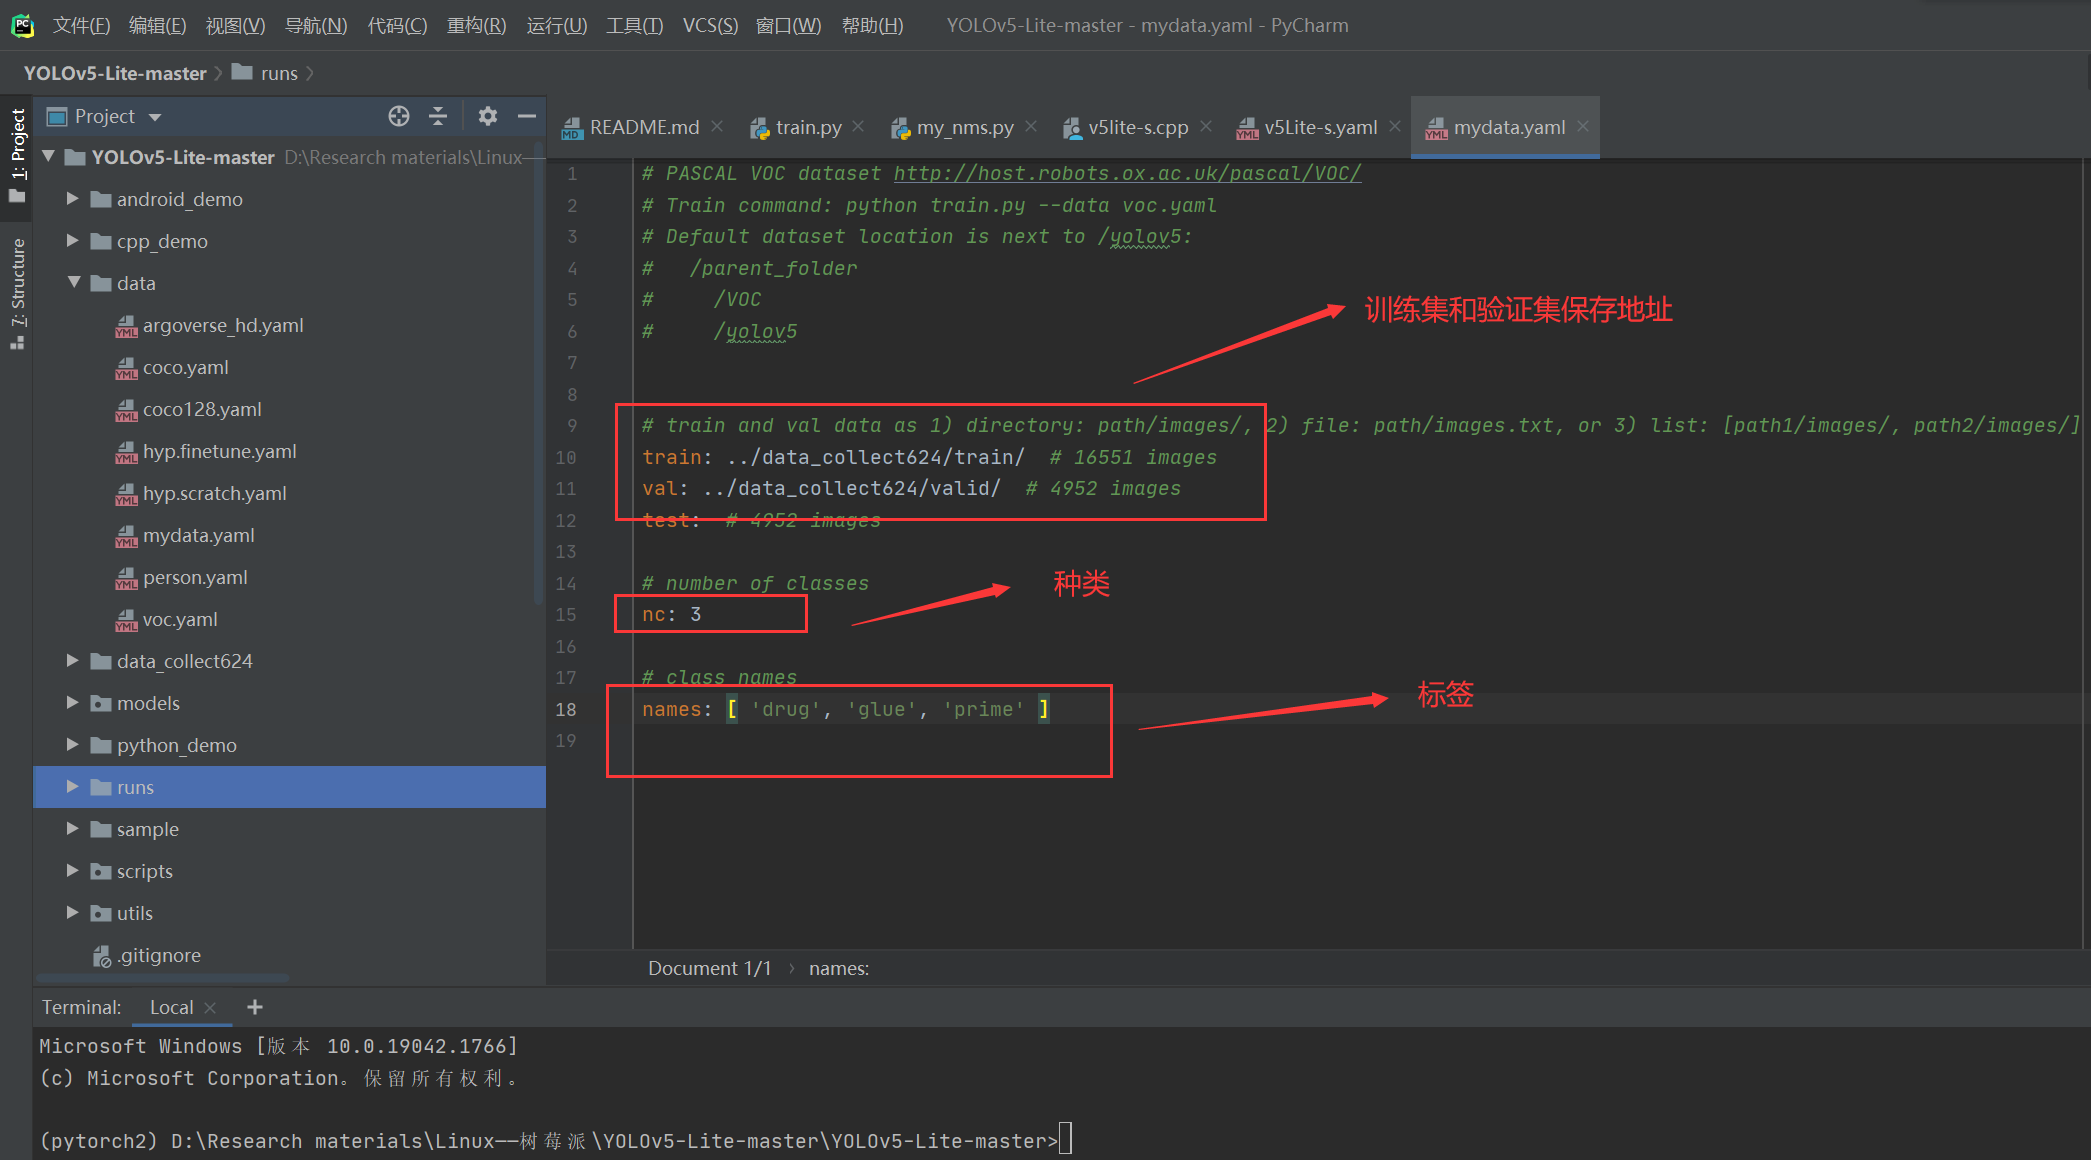Click the locate/scroll-from-source target icon
This screenshot has width=2091, height=1160.
point(399,116)
